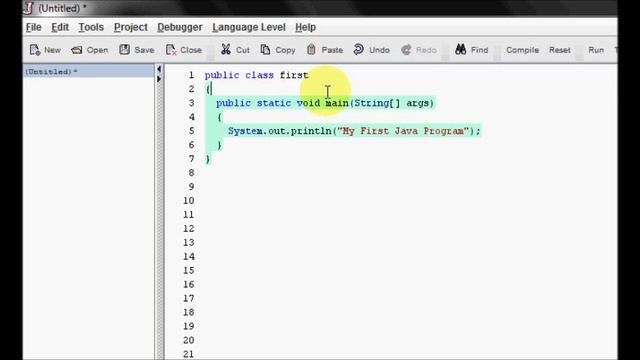Click line number 7 in gutter
Image resolution: width=640 pixels, height=360 pixels.
(191, 159)
